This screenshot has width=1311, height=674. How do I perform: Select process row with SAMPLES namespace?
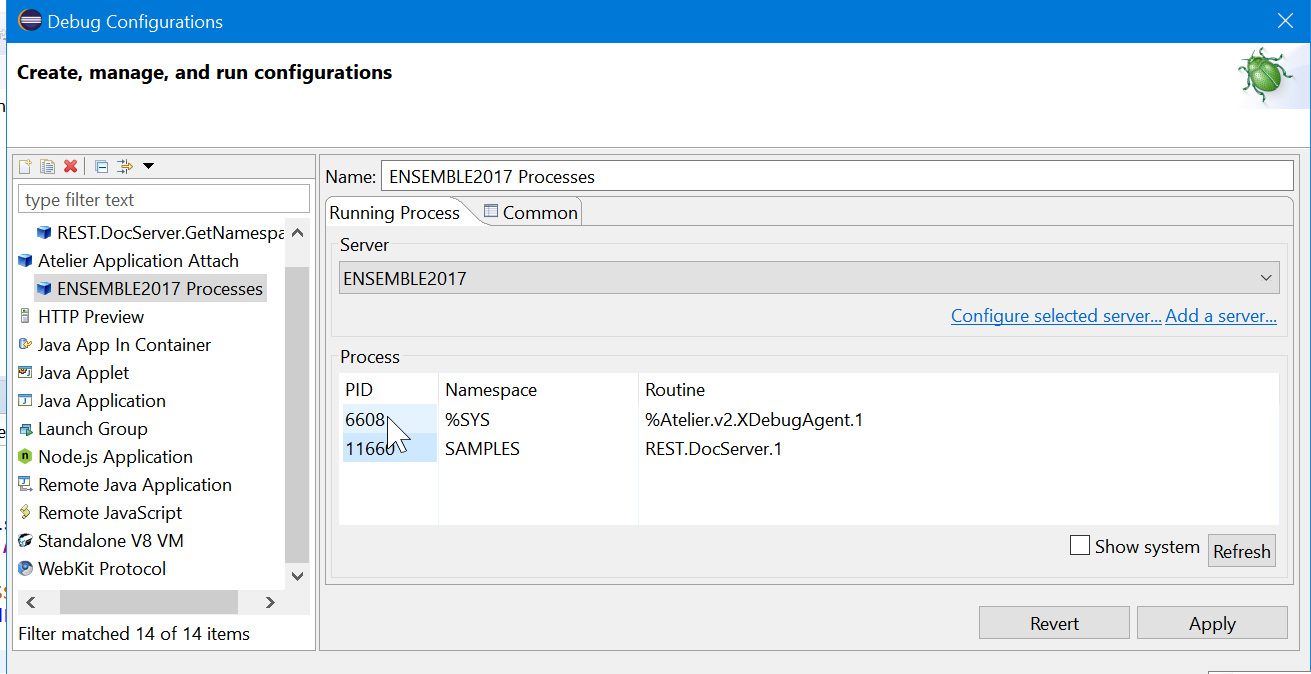click(482, 449)
